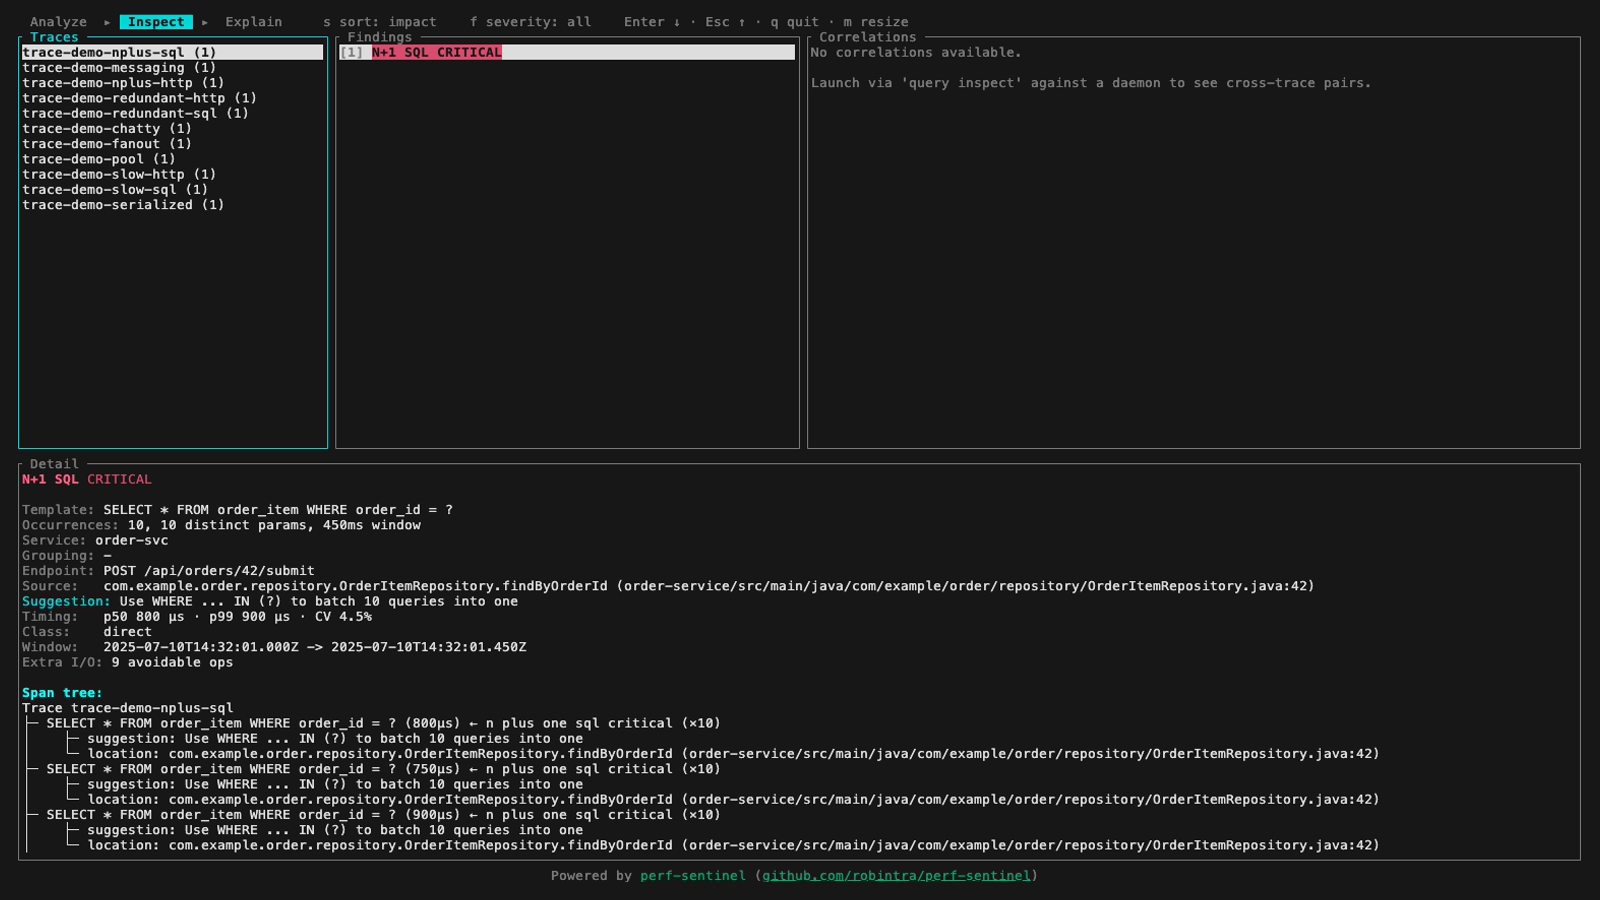Click the Template SQL query line
Image resolution: width=1600 pixels, height=900 pixels.
click(x=238, y=510)
